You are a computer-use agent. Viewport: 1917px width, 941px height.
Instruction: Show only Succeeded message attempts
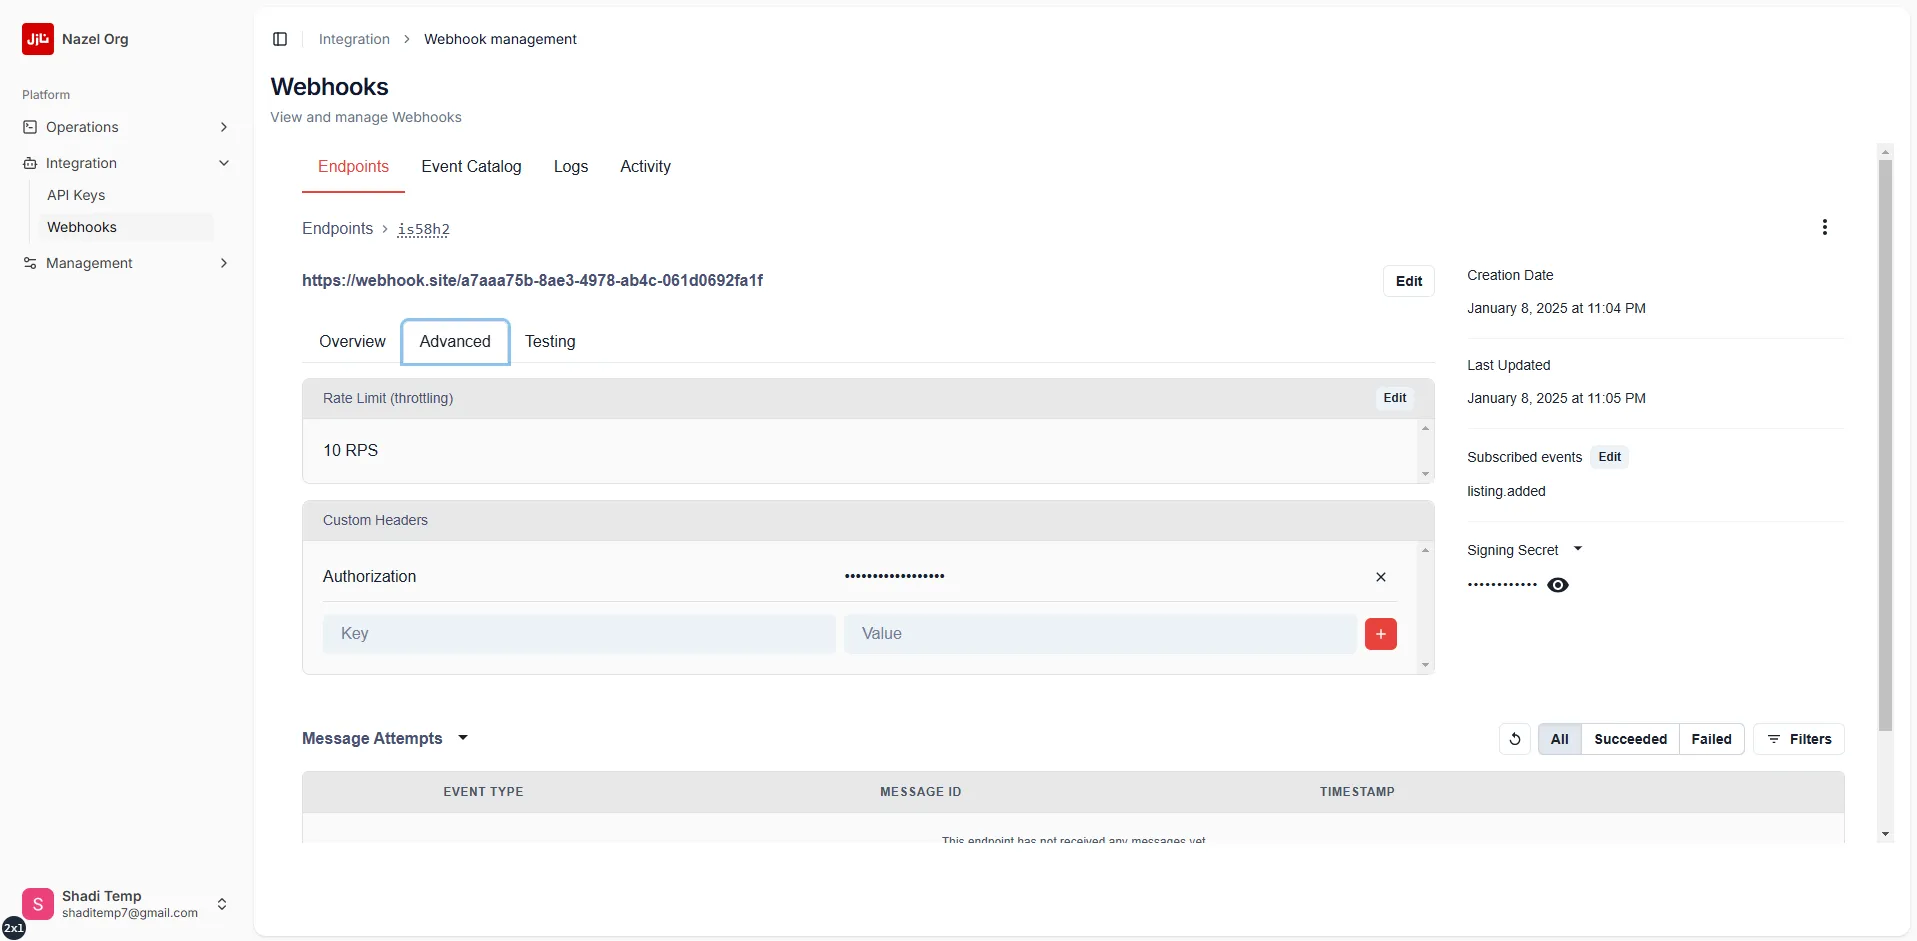point(1632,739)
